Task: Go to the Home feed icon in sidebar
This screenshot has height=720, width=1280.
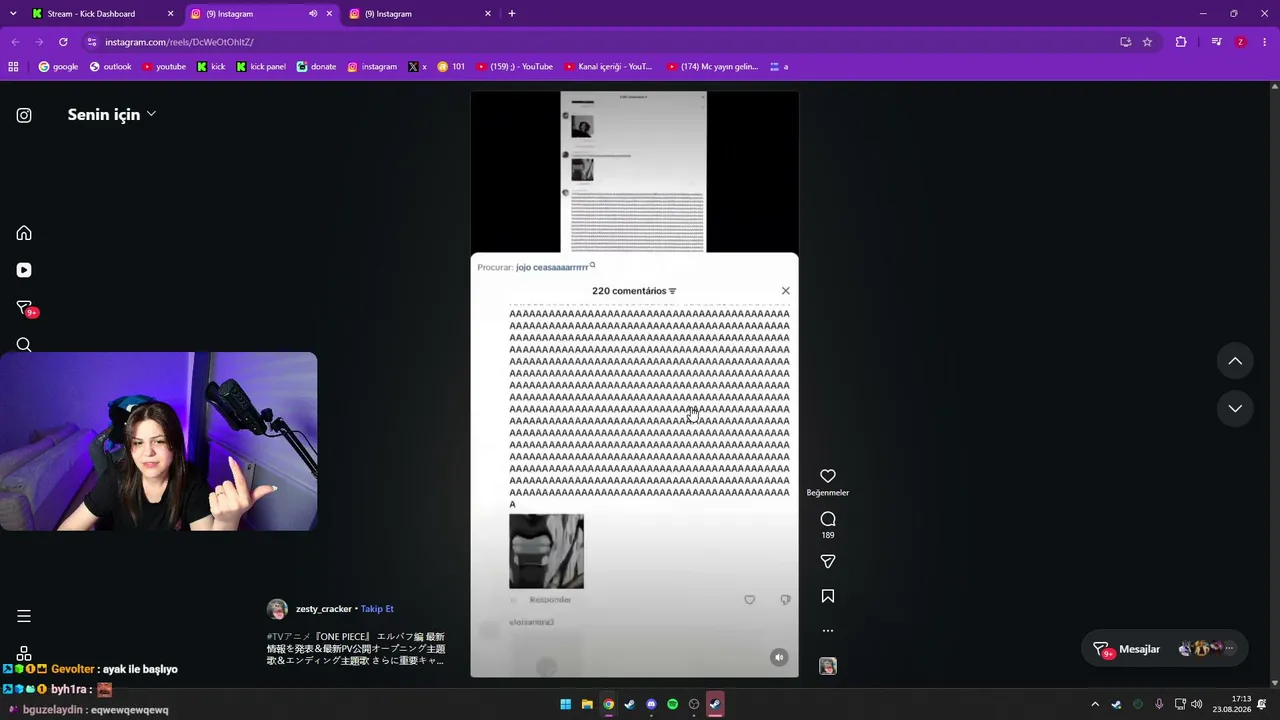Action: [x=24, y=233]
